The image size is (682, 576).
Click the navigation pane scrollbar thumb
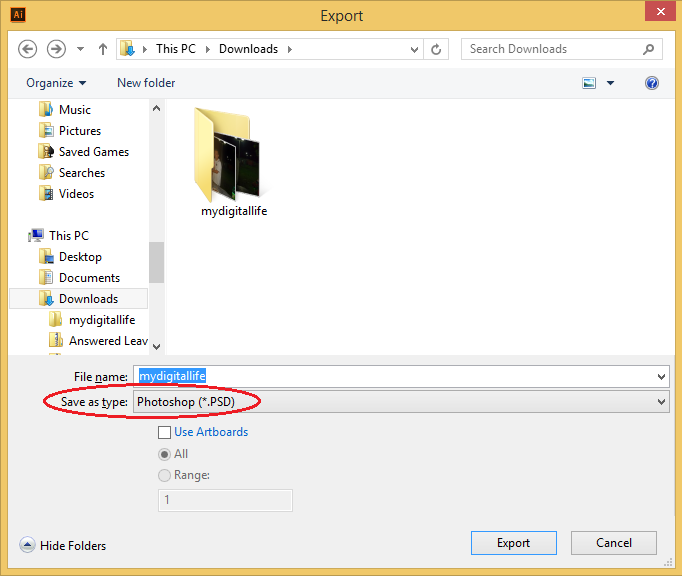point(157,262)
